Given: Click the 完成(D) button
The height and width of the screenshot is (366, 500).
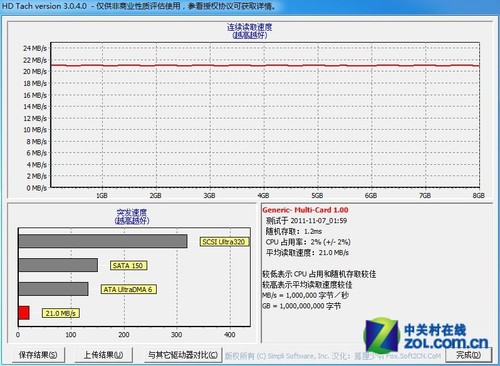Looking at the screenshot, I should (x=468, y=355).
